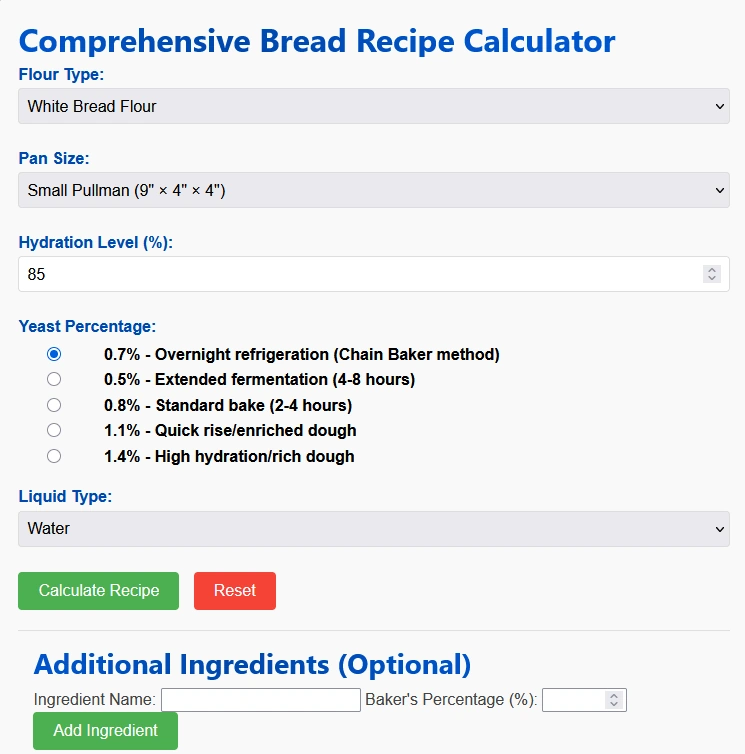This screenshot has width=745, height=754.
Task: Choose 0.8% standard bake yeast option
Action: click(54, 405)
